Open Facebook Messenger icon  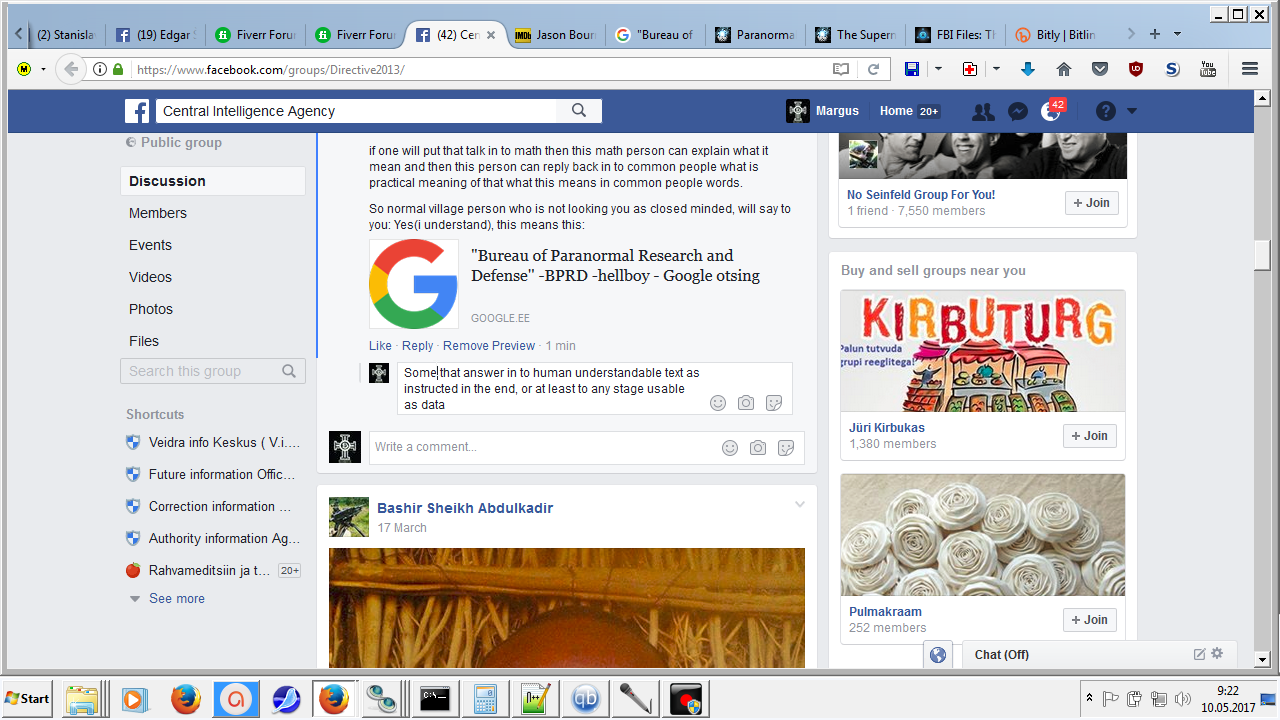(1018, 112)
